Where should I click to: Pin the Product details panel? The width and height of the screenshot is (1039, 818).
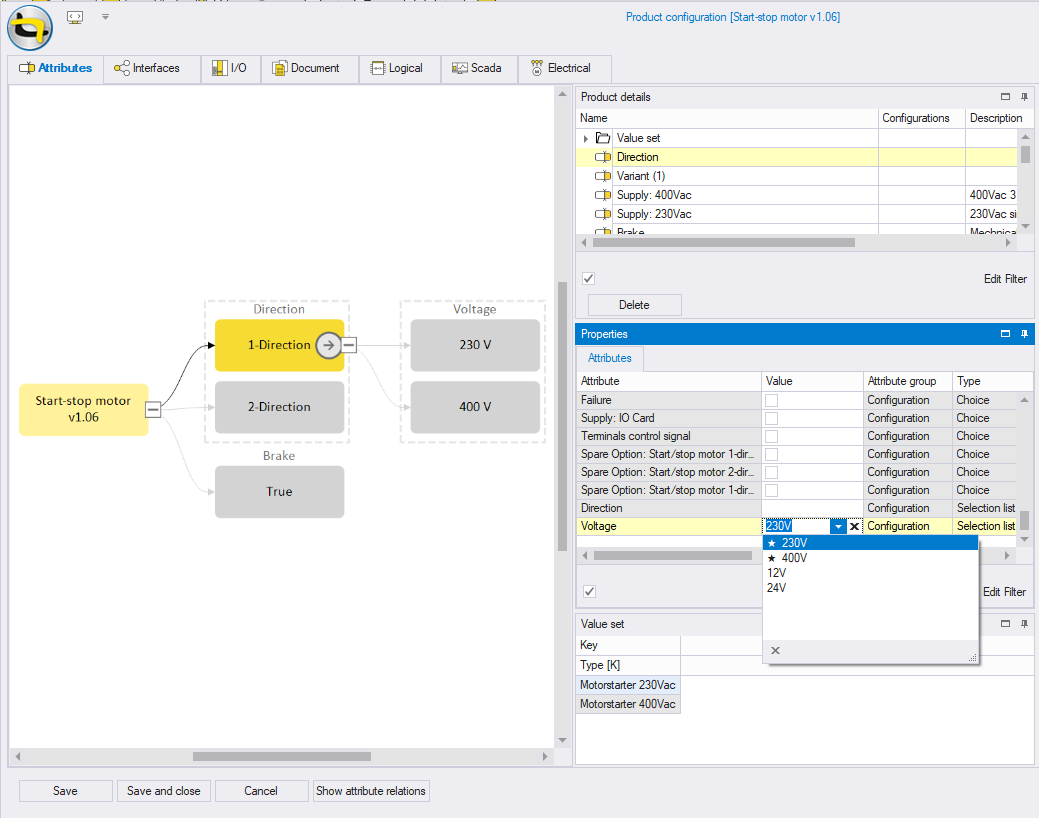click(x=1024, y=97)
